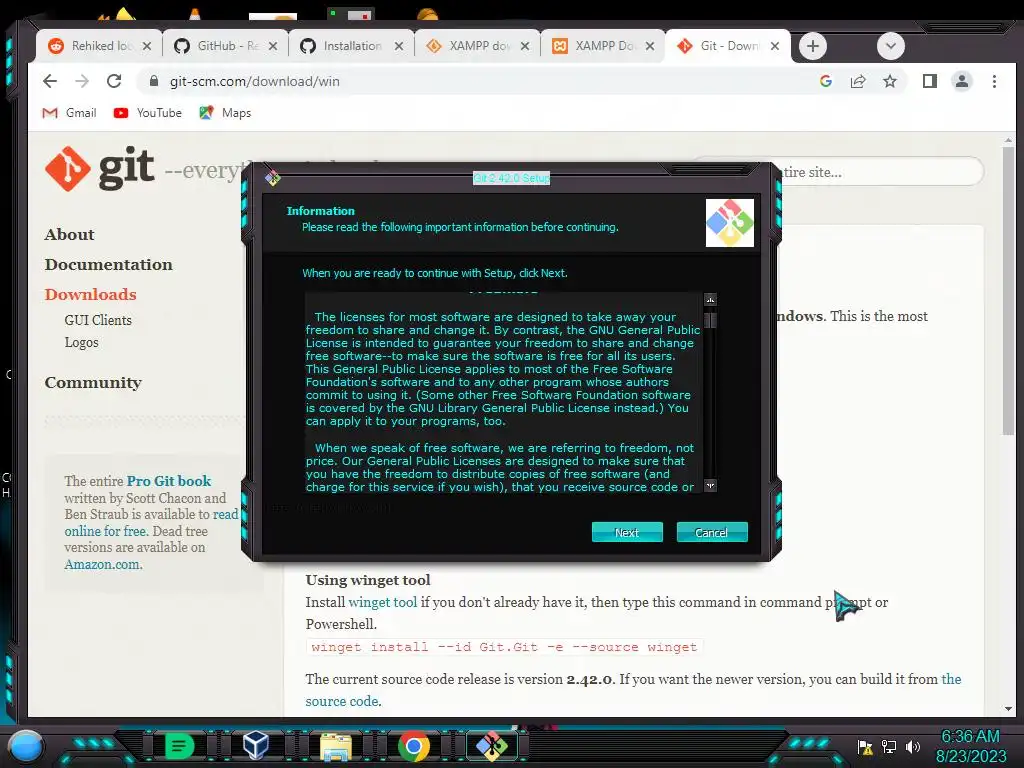Open the Maps bookmark
Viewport: 1024px width, 768px height.
(x=225, y=113)
